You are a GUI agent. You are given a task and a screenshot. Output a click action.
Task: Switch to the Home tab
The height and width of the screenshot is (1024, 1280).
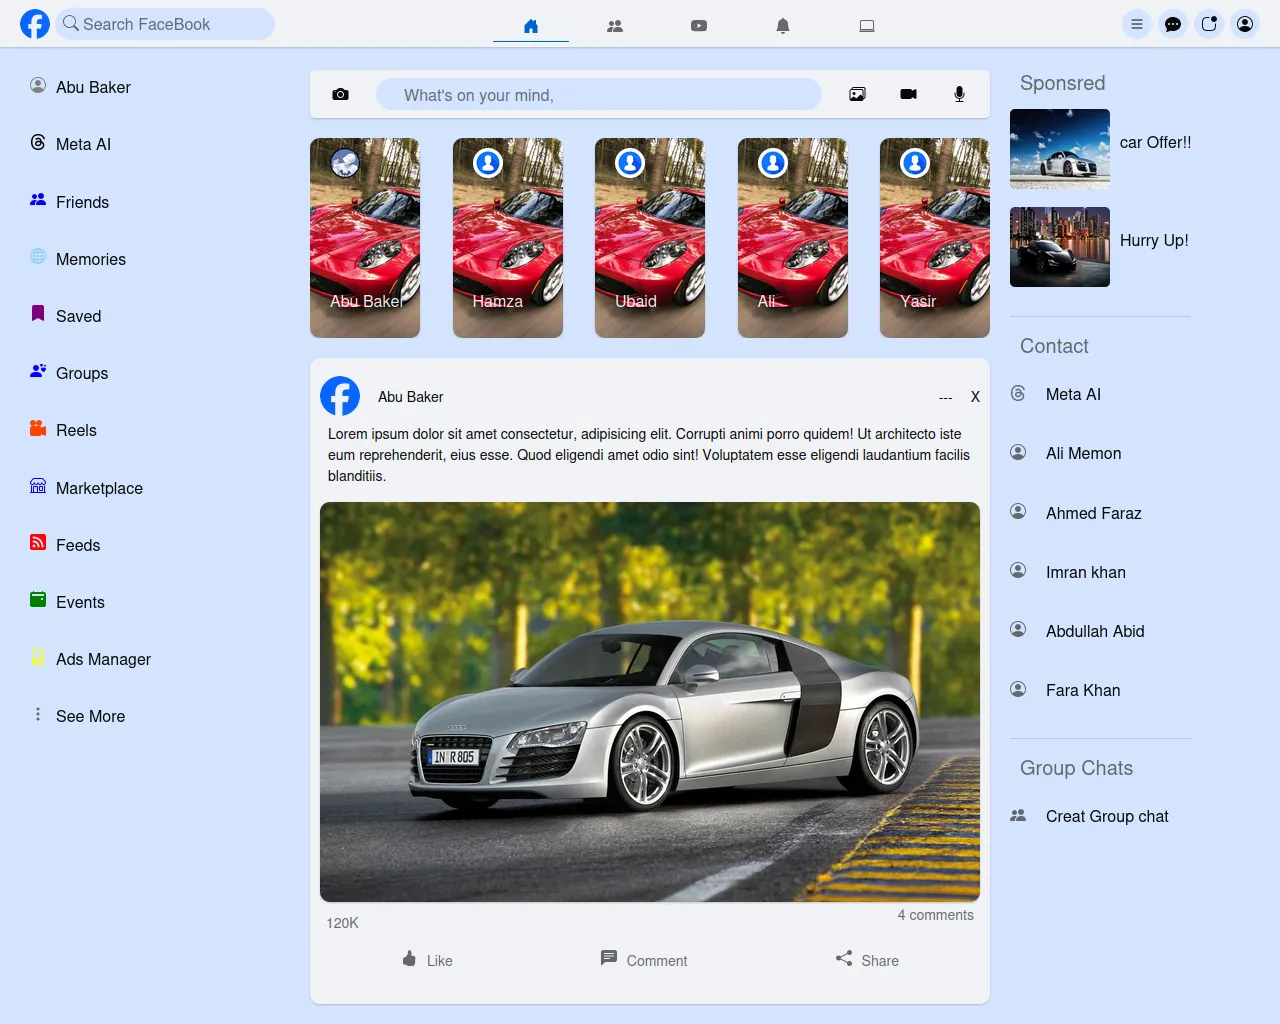(531, 26)
